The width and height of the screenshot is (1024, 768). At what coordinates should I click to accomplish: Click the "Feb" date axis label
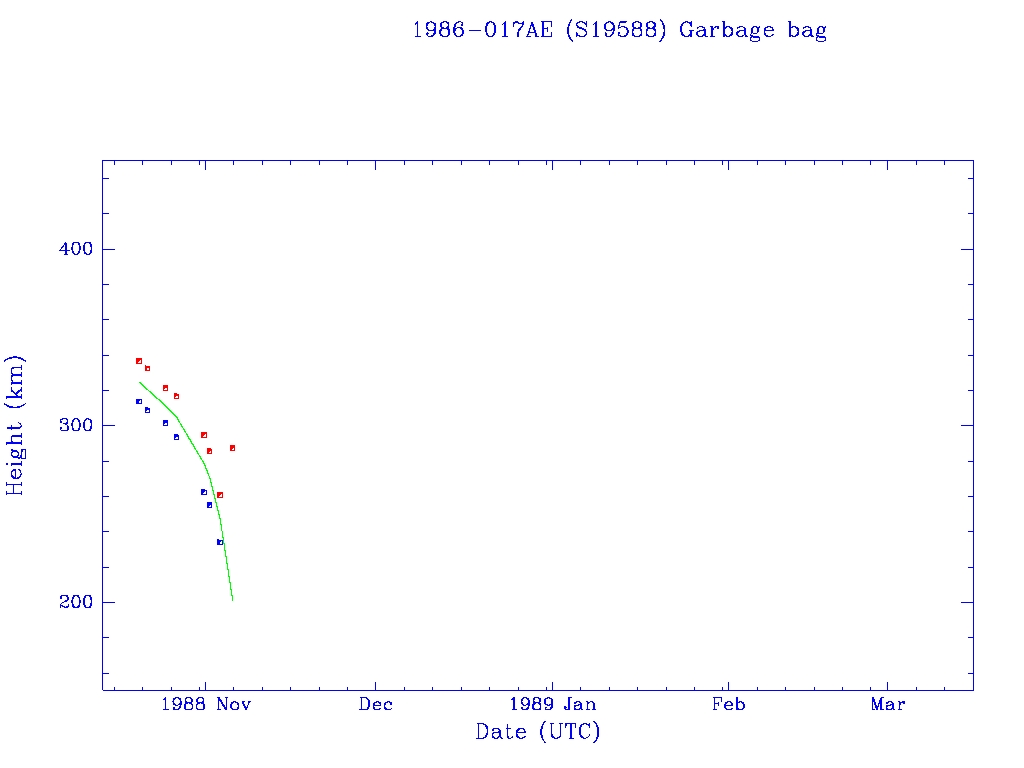728,704
